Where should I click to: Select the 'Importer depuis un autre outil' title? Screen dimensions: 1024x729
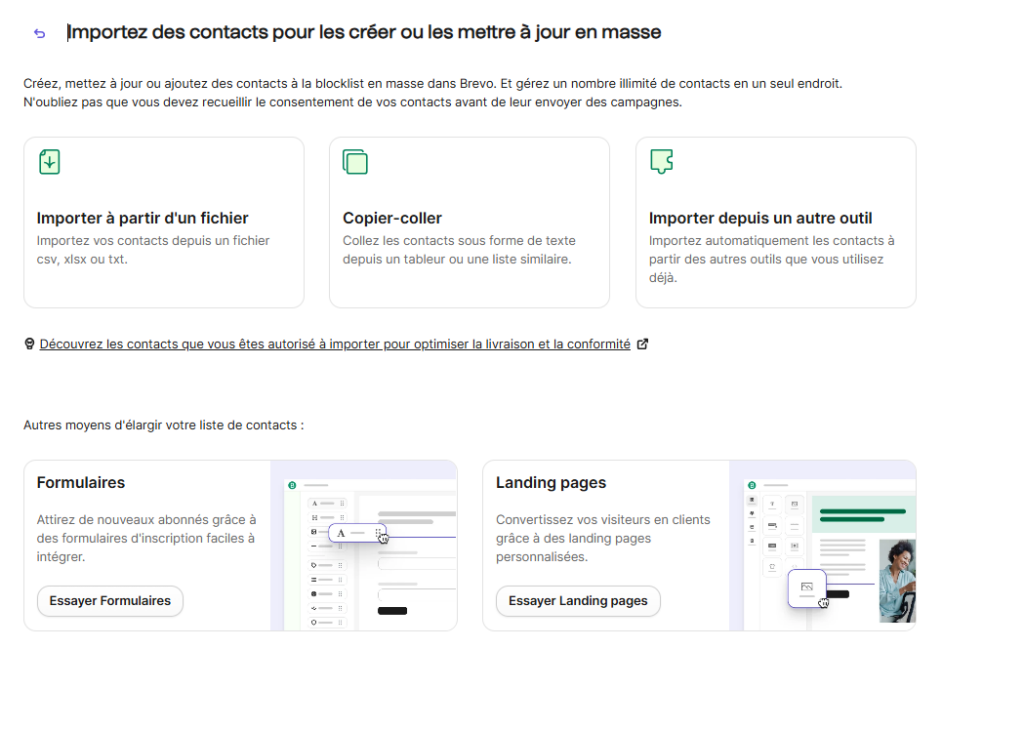point(760,218)
